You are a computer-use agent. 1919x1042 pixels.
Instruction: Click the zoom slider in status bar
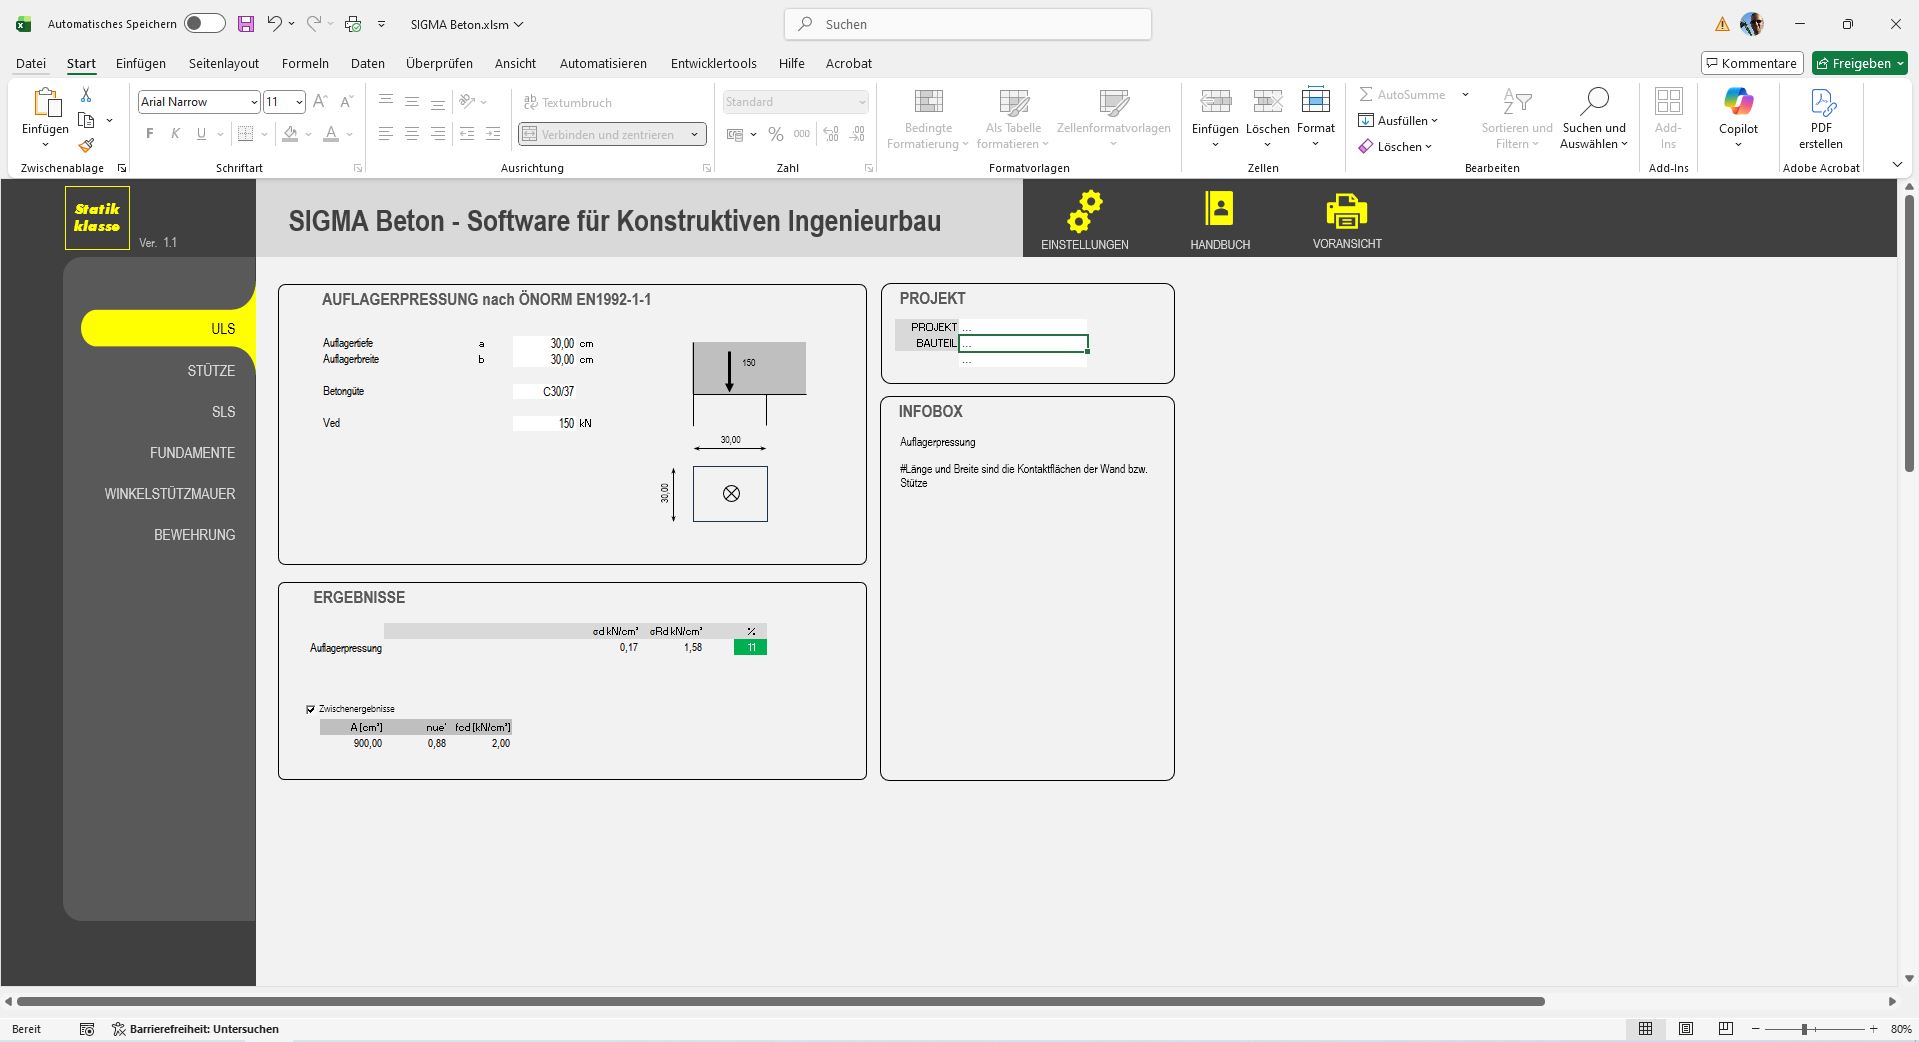[x=1804, y=1029]
